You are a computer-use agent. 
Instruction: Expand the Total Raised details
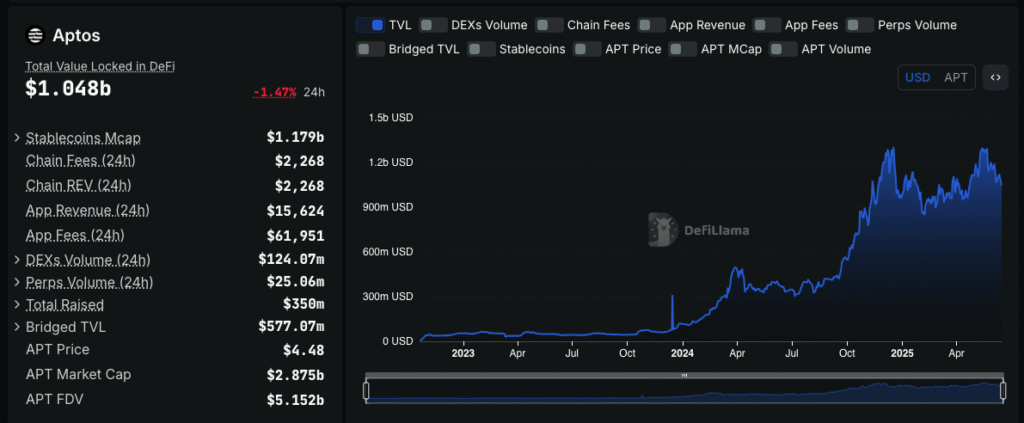coord(17,304)
